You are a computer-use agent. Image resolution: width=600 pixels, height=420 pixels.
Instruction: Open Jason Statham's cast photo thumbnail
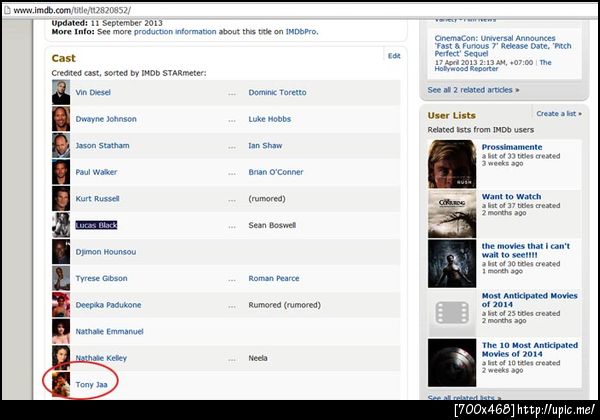61,145
